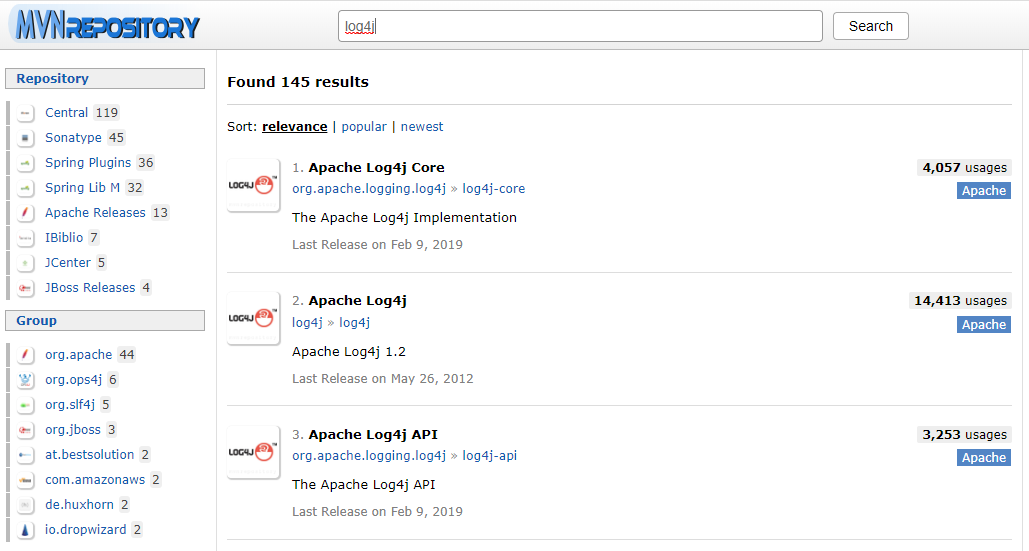Image resolution: width=1029 pixels, height=551 pixels.
Task: Filter by org.jboss group link
Action: (73, 430)
